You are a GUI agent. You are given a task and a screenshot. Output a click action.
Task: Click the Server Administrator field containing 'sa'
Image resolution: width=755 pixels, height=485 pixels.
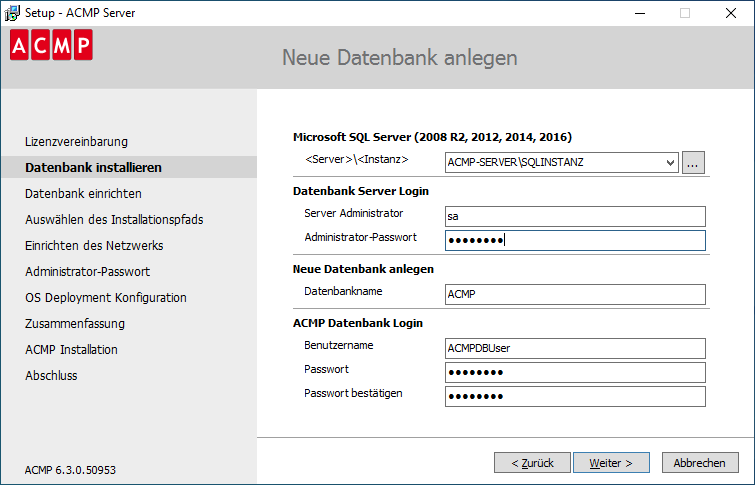pyautogui.click(x=575, y=216)
